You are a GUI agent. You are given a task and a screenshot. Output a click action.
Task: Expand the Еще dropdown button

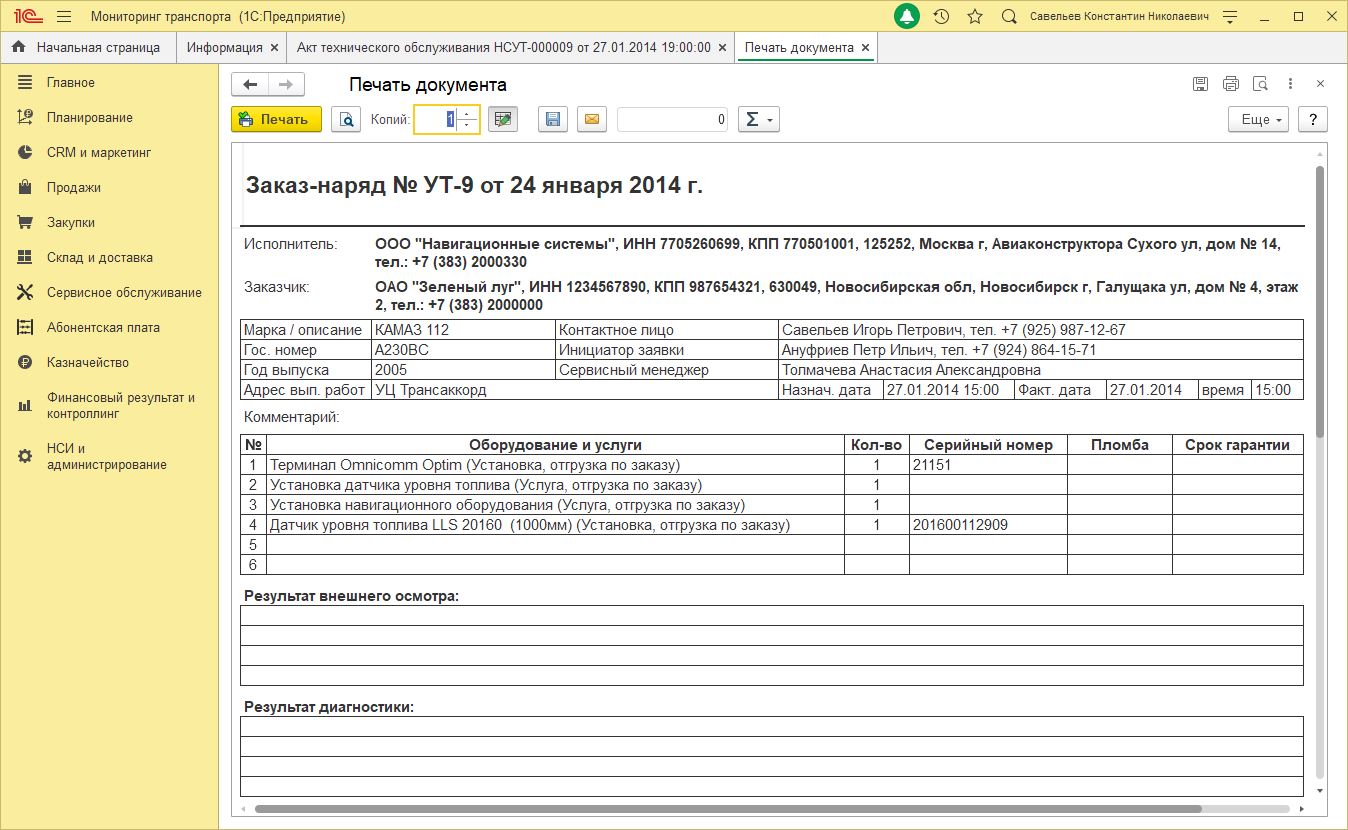coord(1258,119)
